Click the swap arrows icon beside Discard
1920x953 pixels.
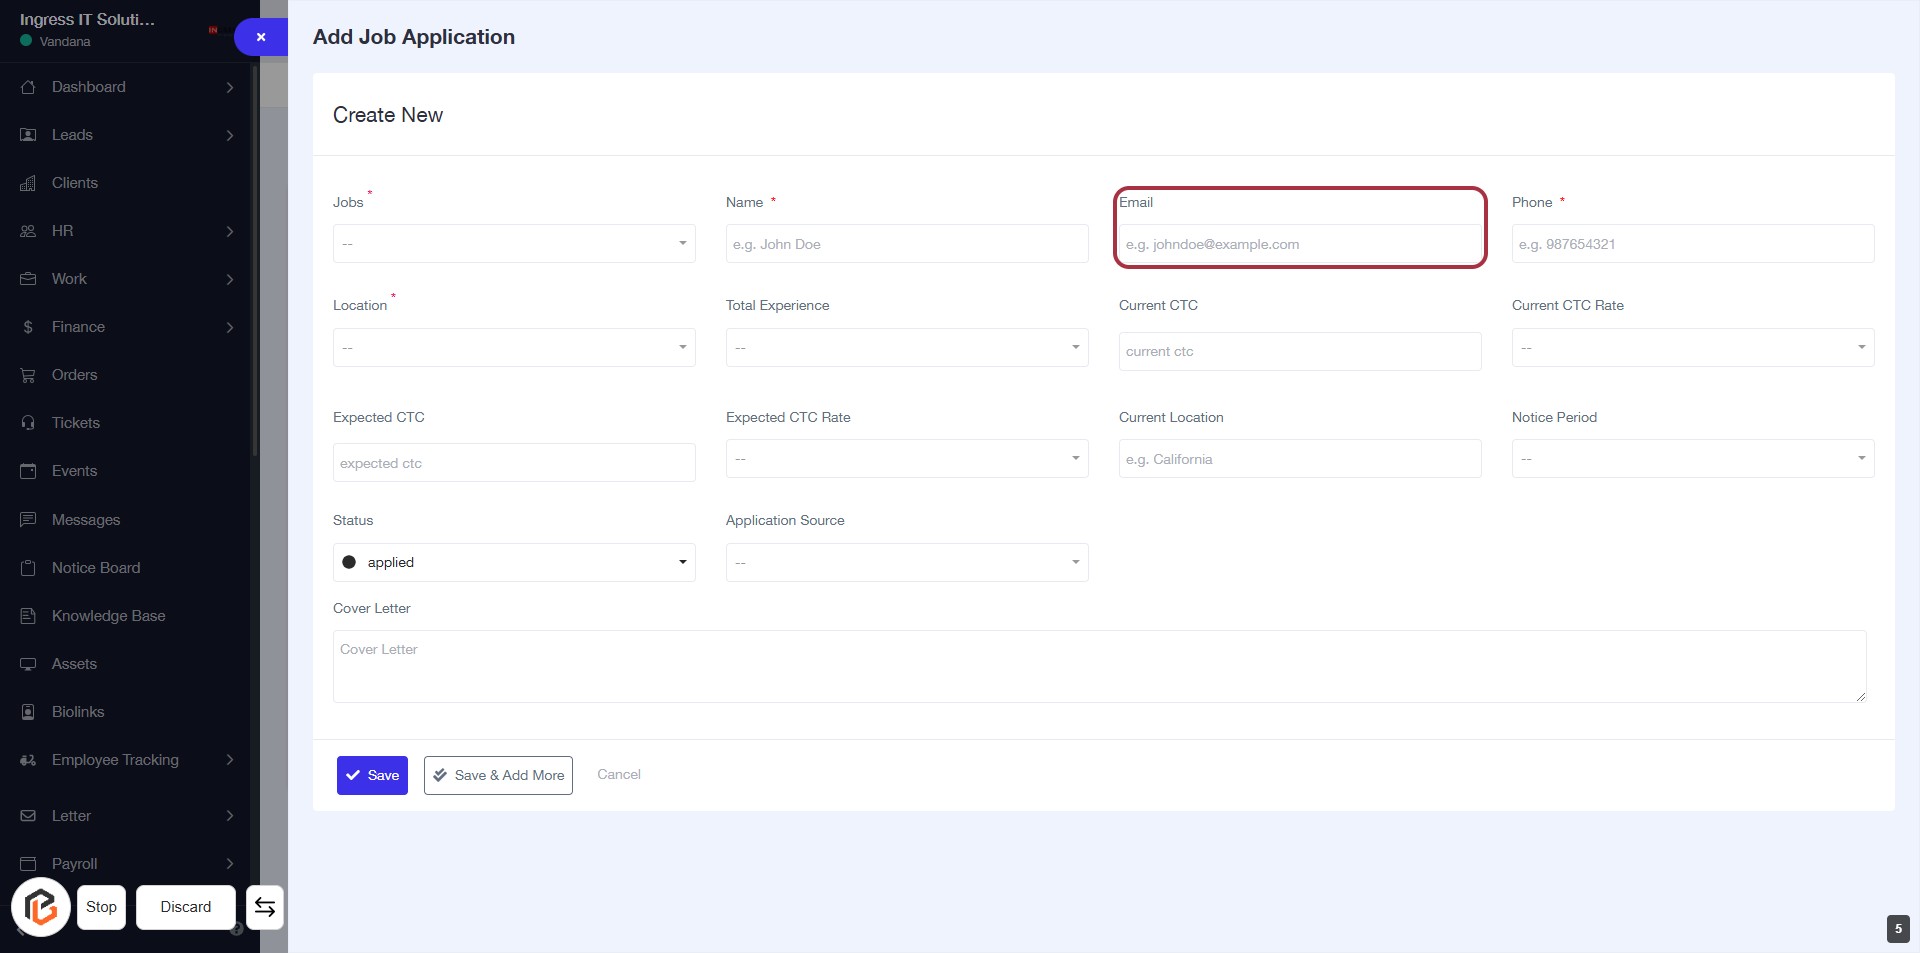(x=265, y=907)
